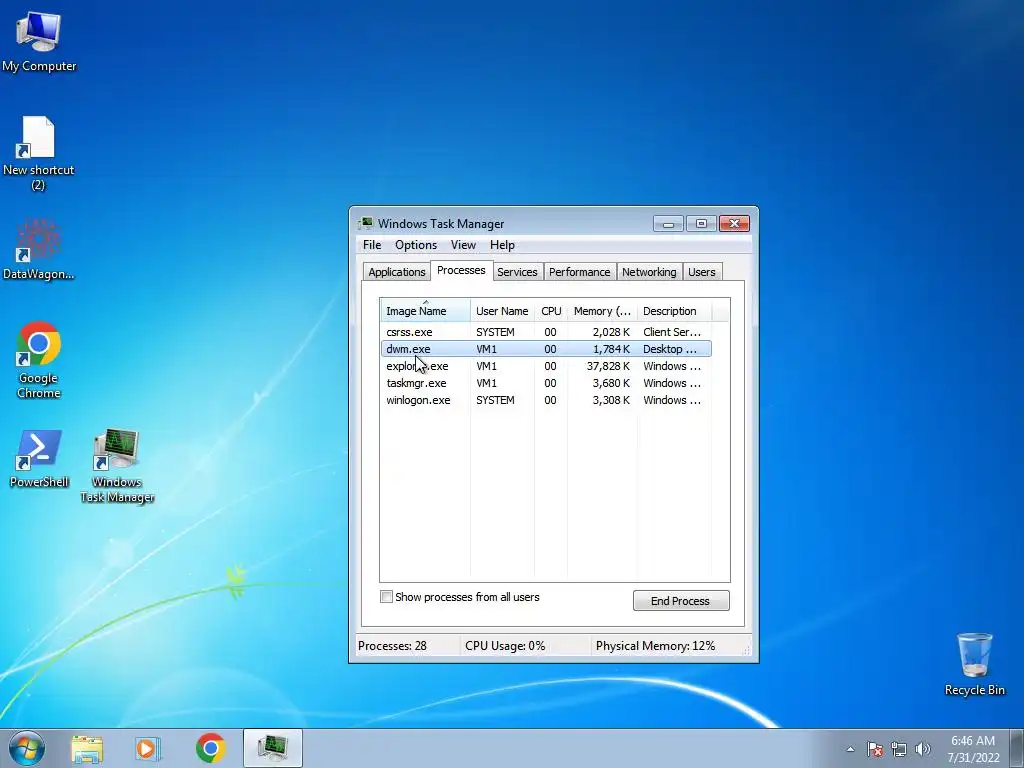Select the DataWagon desktop shortcut
Image resolution: width=1024 pixels, height=768 pixels.
click(x=39, y=249)
